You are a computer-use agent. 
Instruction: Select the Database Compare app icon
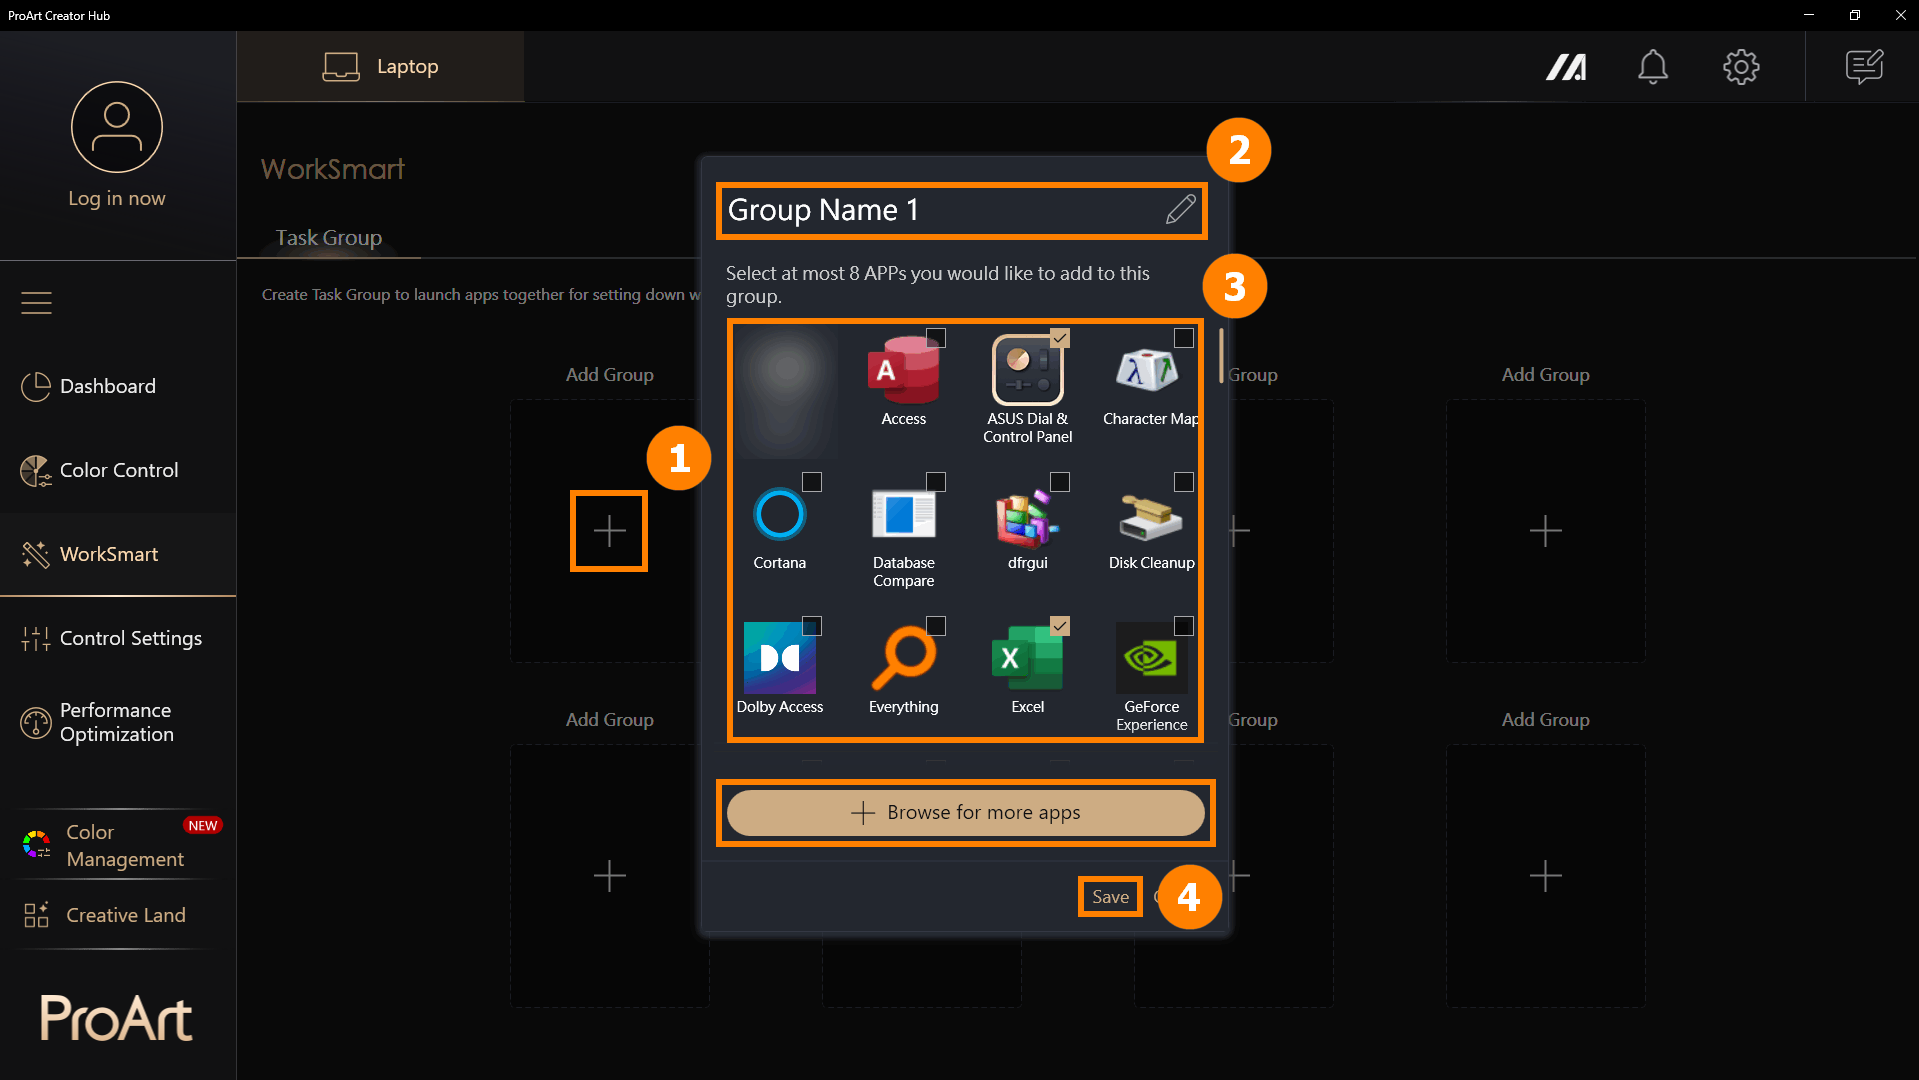(x=903, y=514)
